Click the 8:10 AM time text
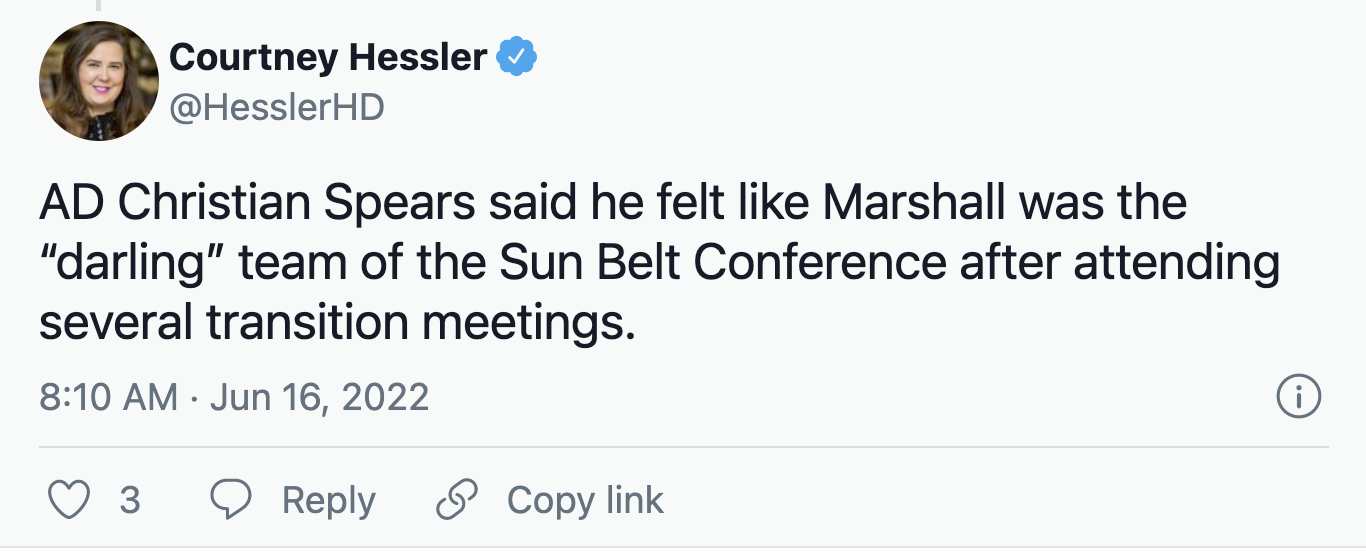This screenshot has height=556, width=1366. click(108, 398)
